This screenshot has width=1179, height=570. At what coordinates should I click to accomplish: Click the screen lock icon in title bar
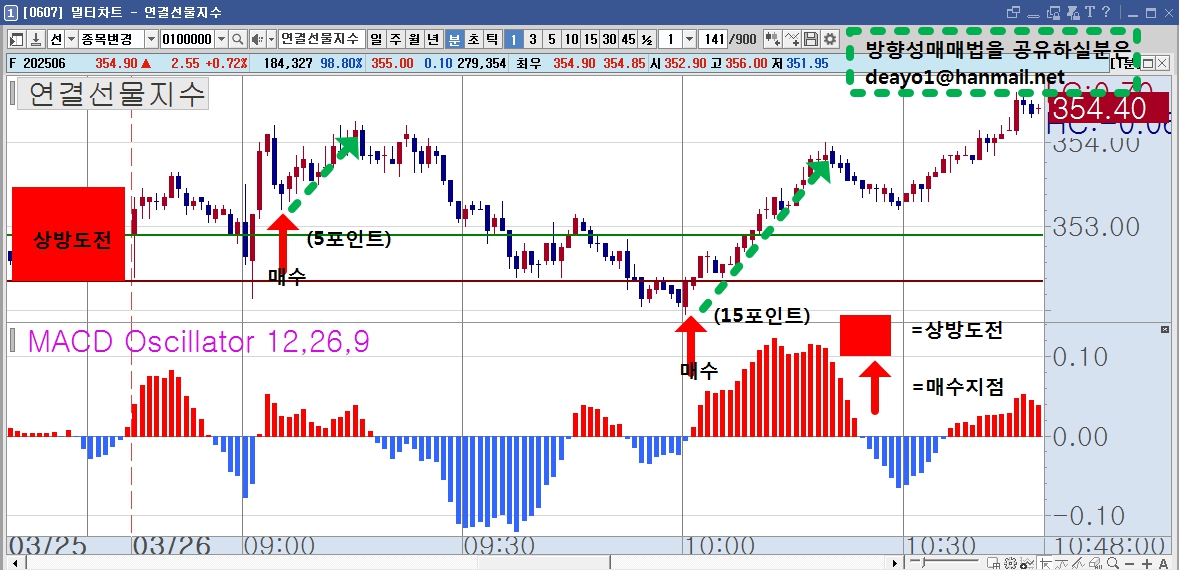(x=1053, y=13)
